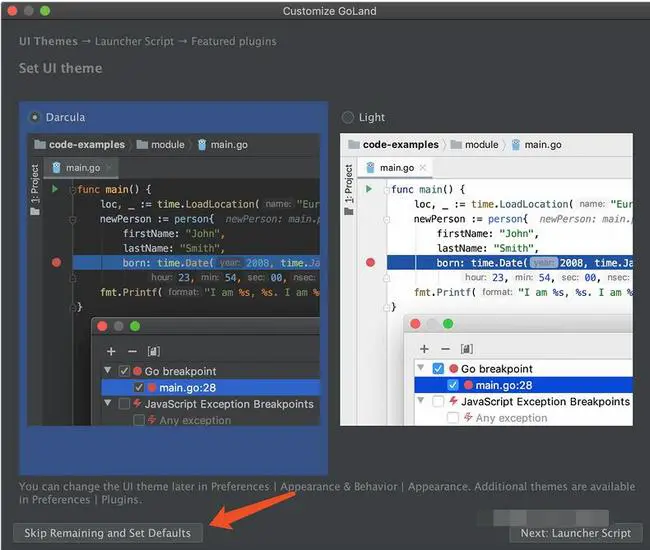
Task: Select the Light theme radio button
Action: click(x=347, y=117)
